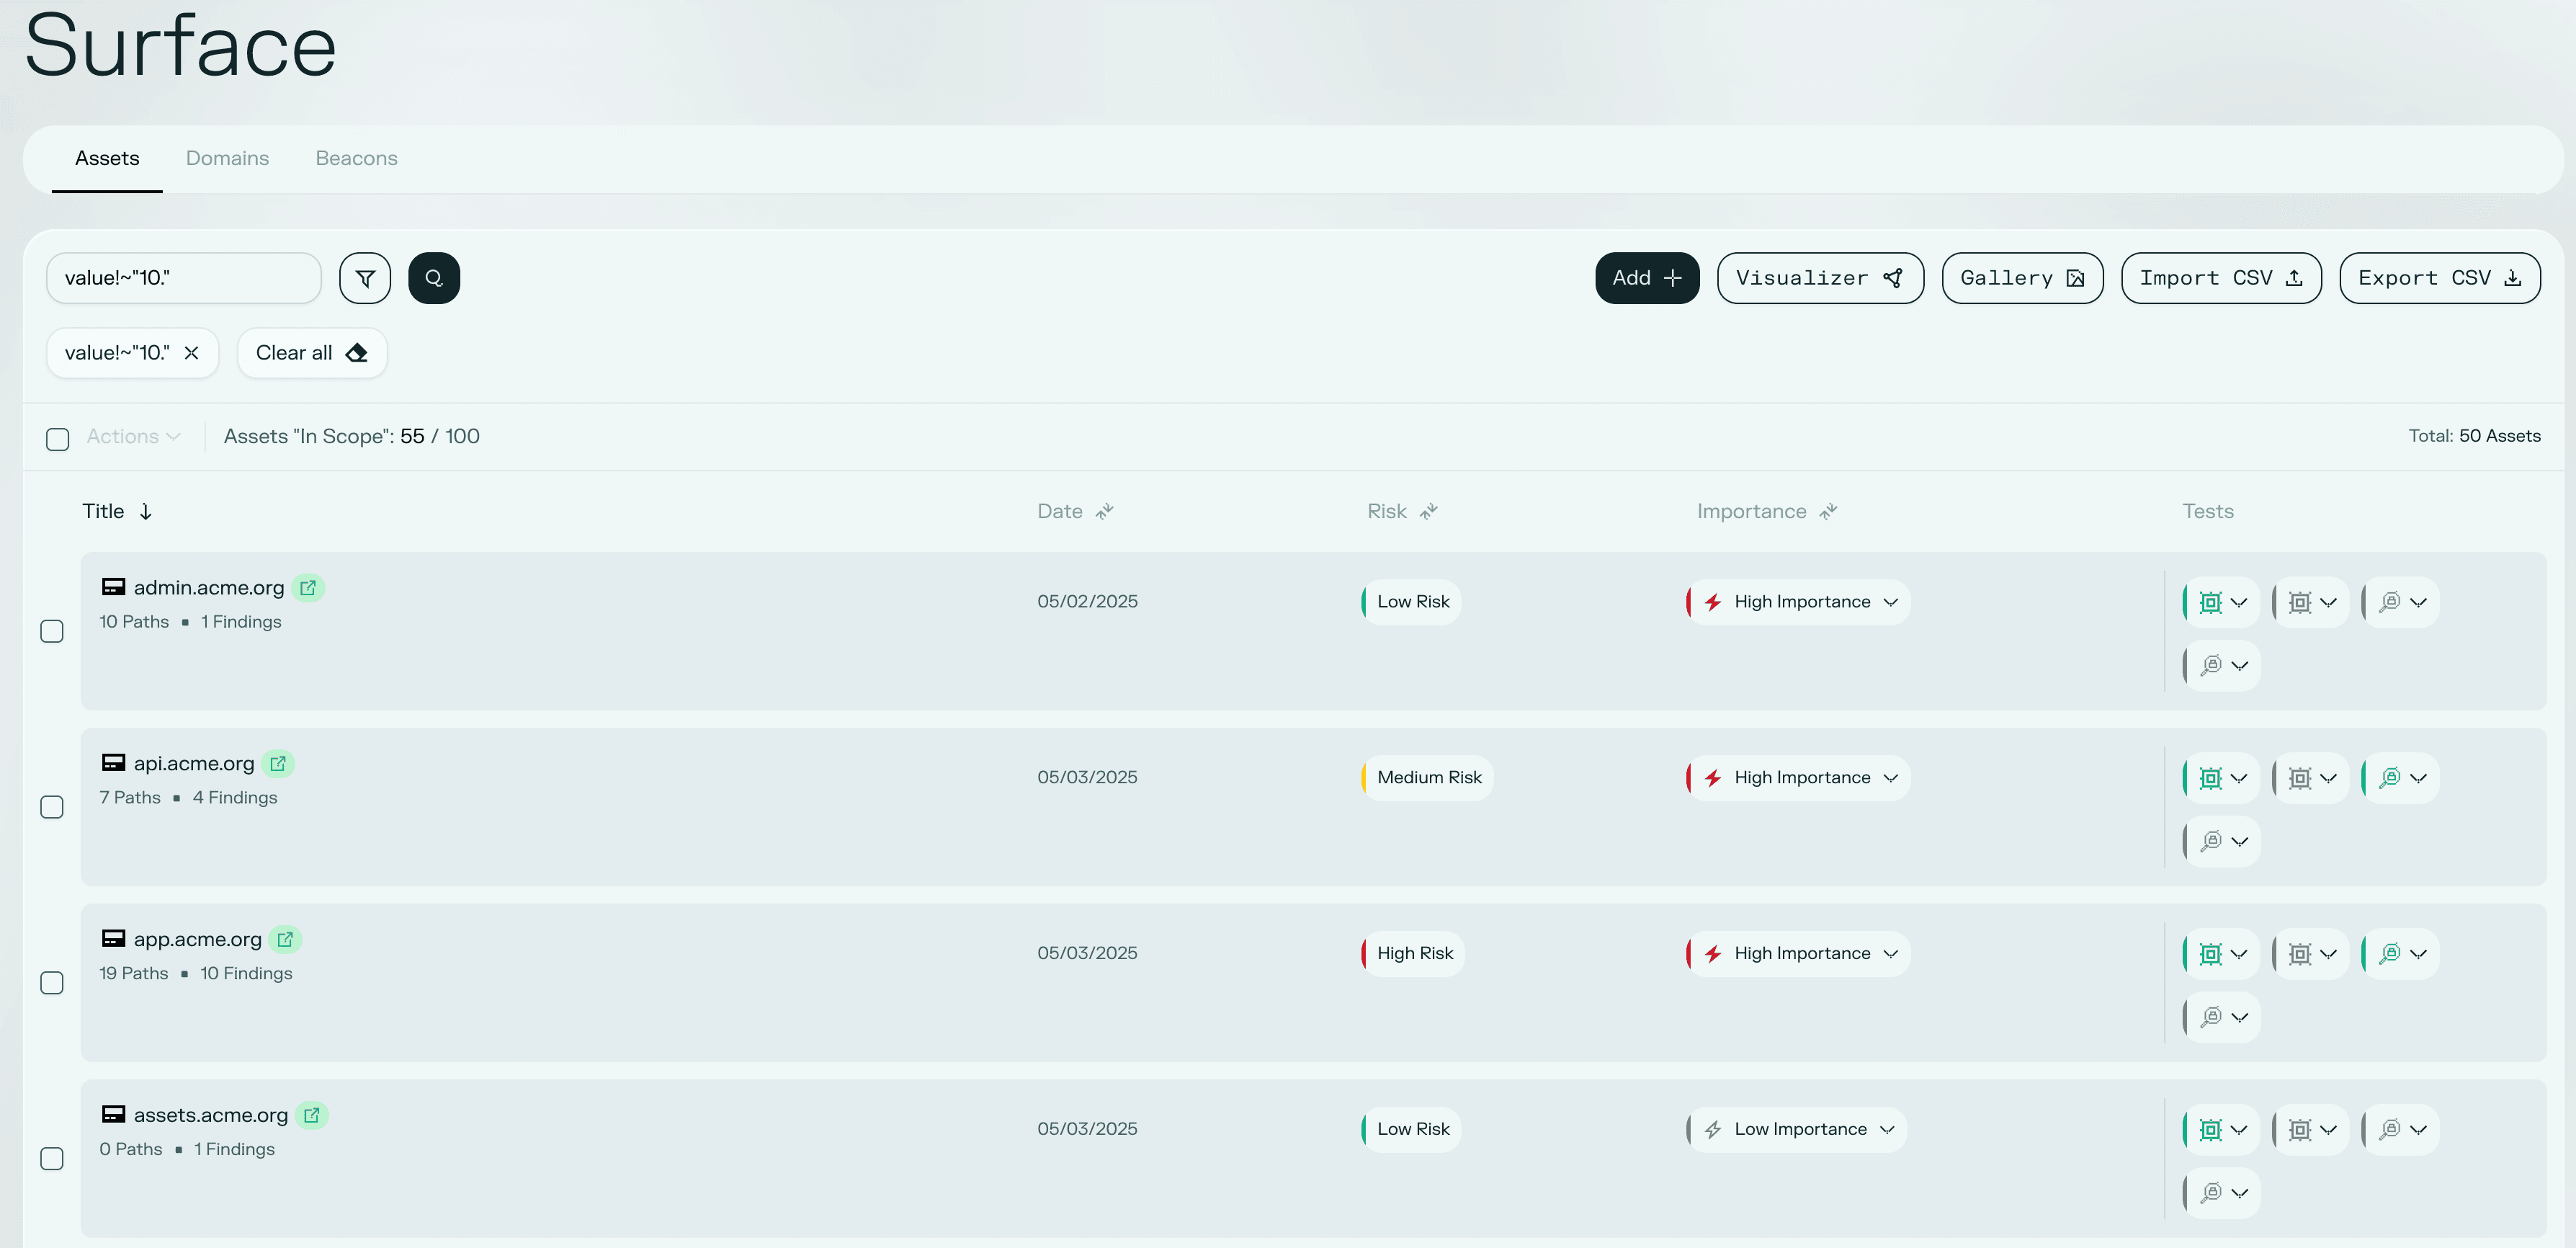Open app.acme.org asset title
Screen dimensions: 2576x1248
(198, 940)
